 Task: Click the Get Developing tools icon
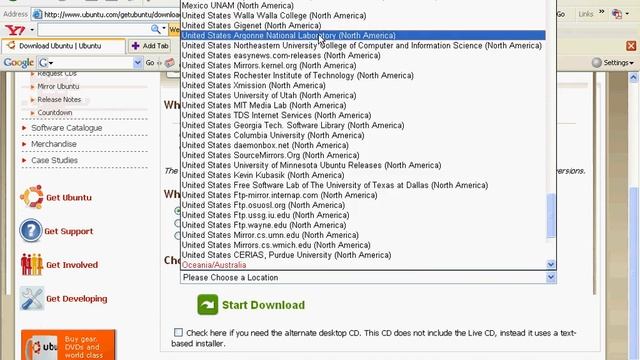31,298
